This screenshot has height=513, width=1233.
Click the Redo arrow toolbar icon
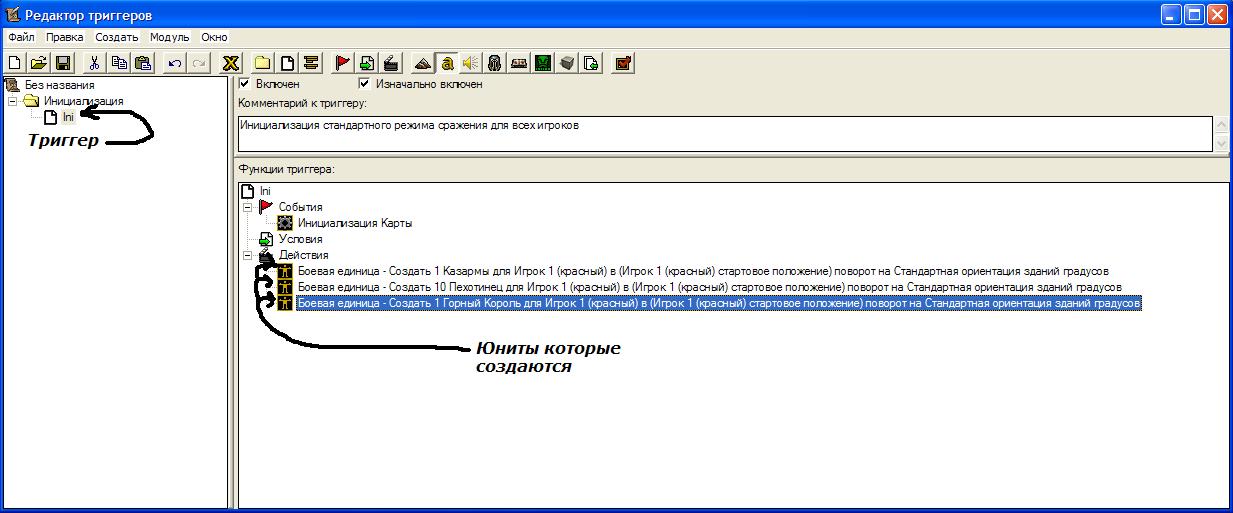pyautogui.click(x=198, y=63)
